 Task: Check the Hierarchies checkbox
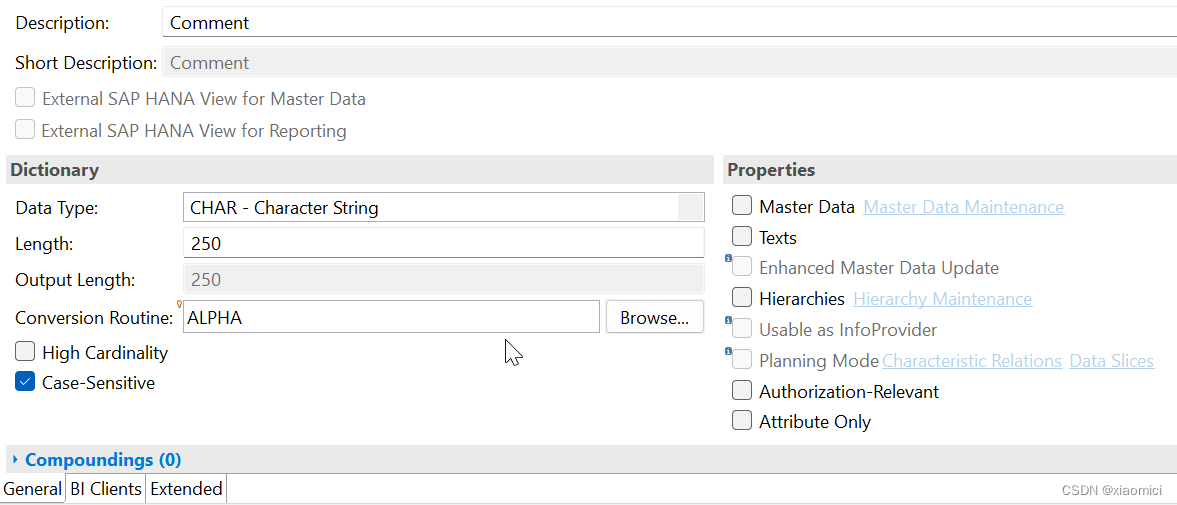742,298
